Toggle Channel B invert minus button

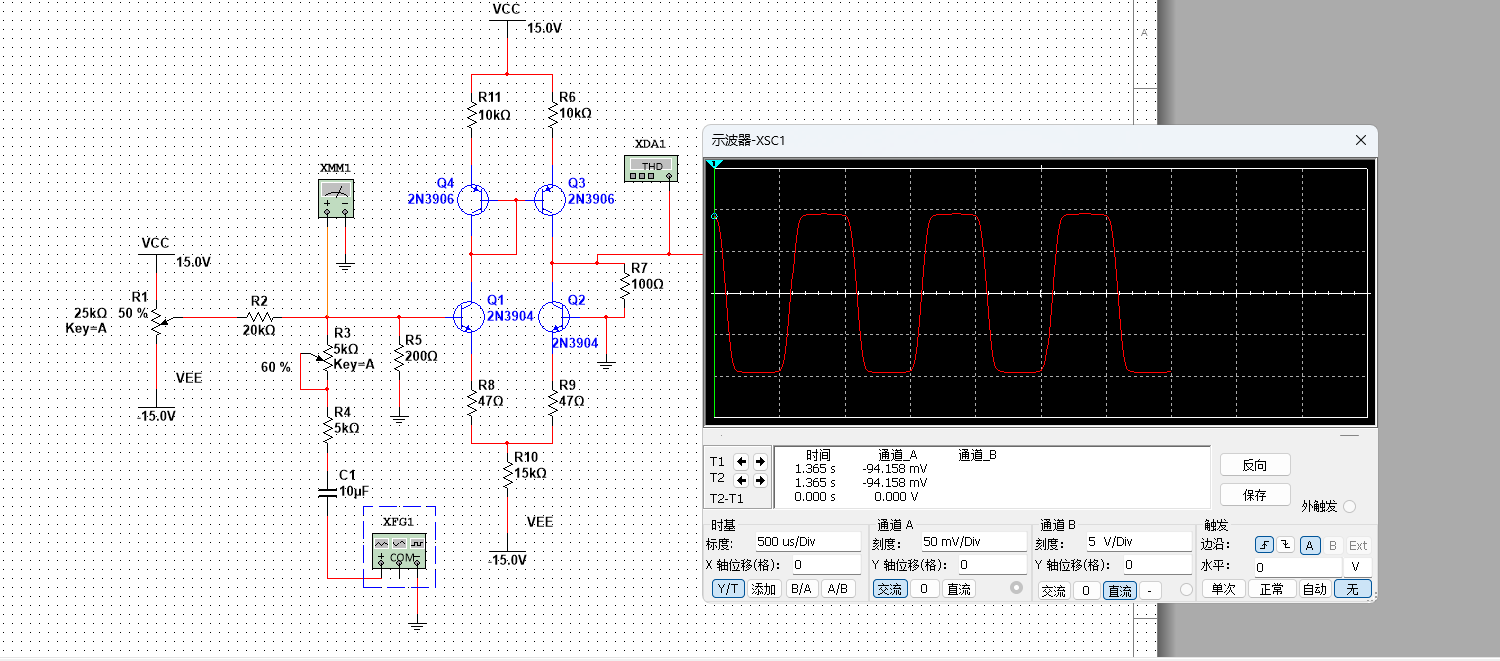point(1151,591)
